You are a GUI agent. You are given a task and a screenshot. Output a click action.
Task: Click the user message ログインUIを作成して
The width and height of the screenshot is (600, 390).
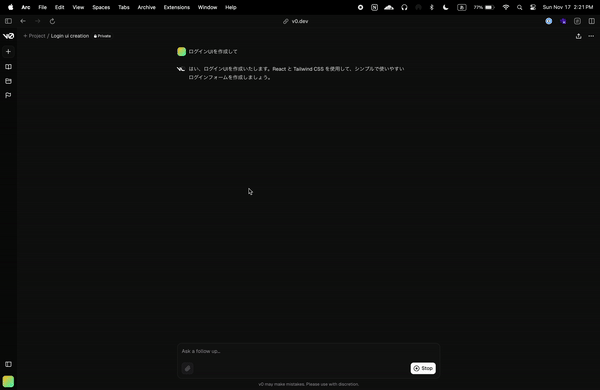coord(213,51)
